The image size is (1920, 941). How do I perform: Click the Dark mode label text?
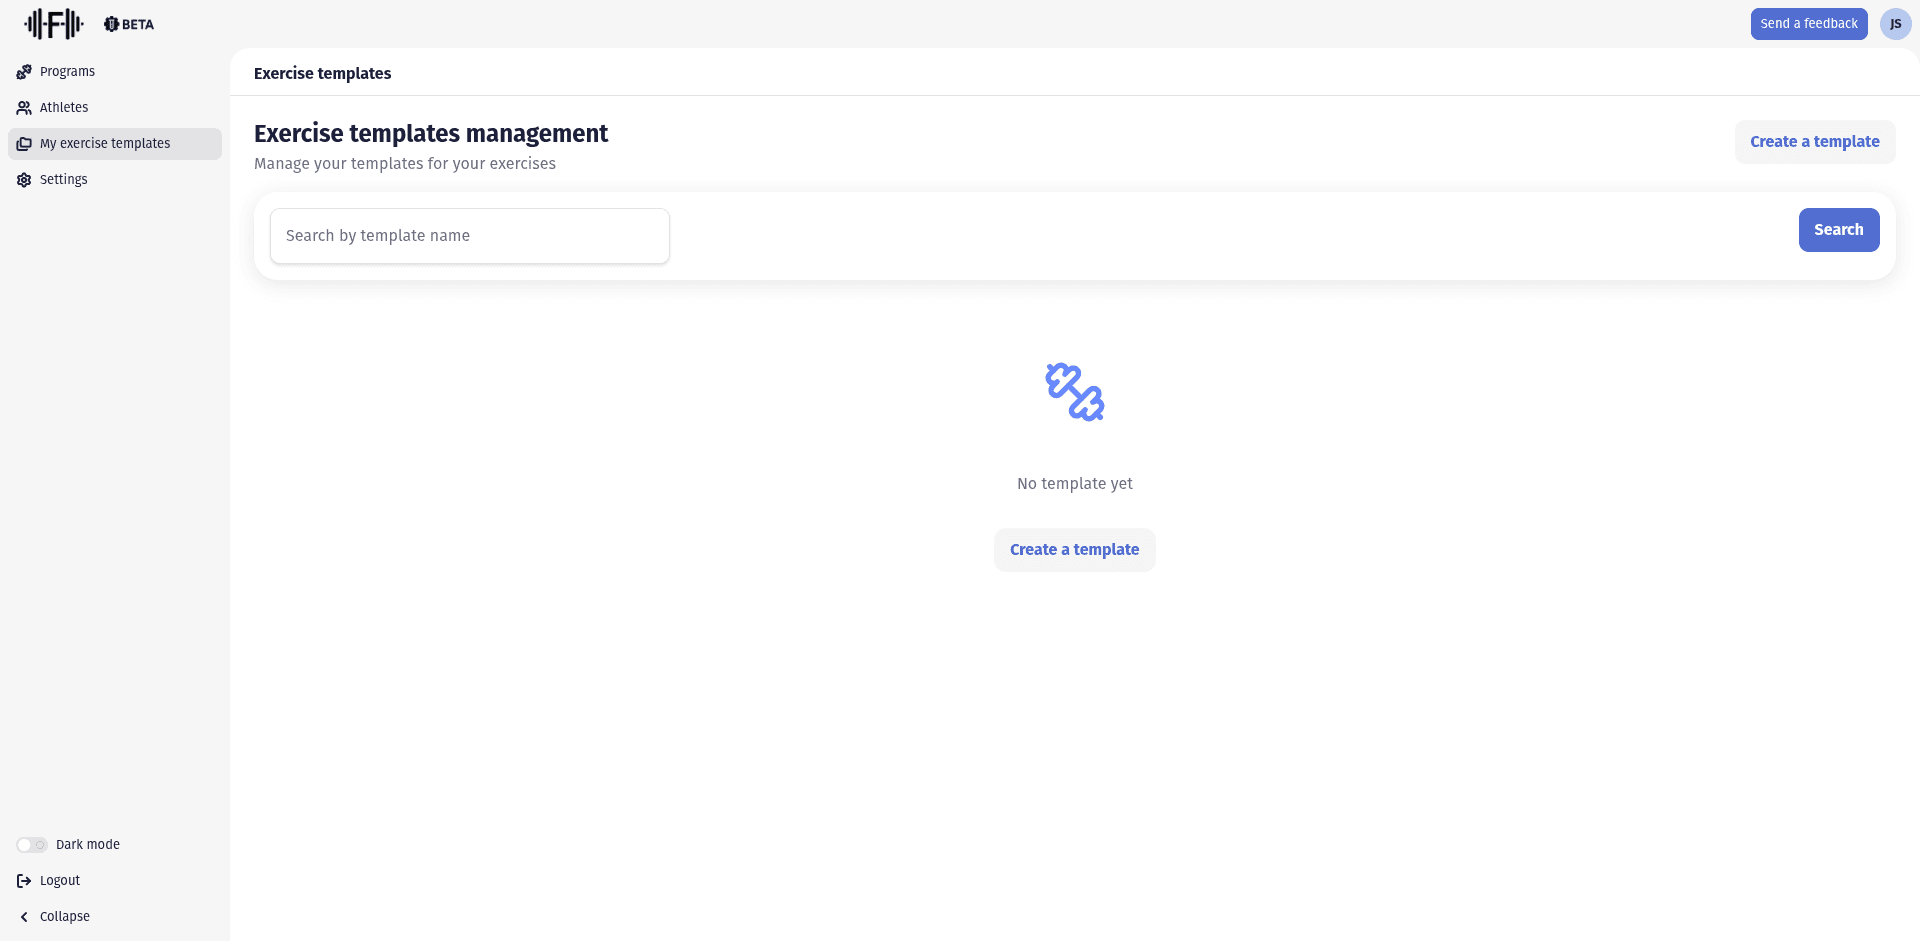(x=88, y=845)
